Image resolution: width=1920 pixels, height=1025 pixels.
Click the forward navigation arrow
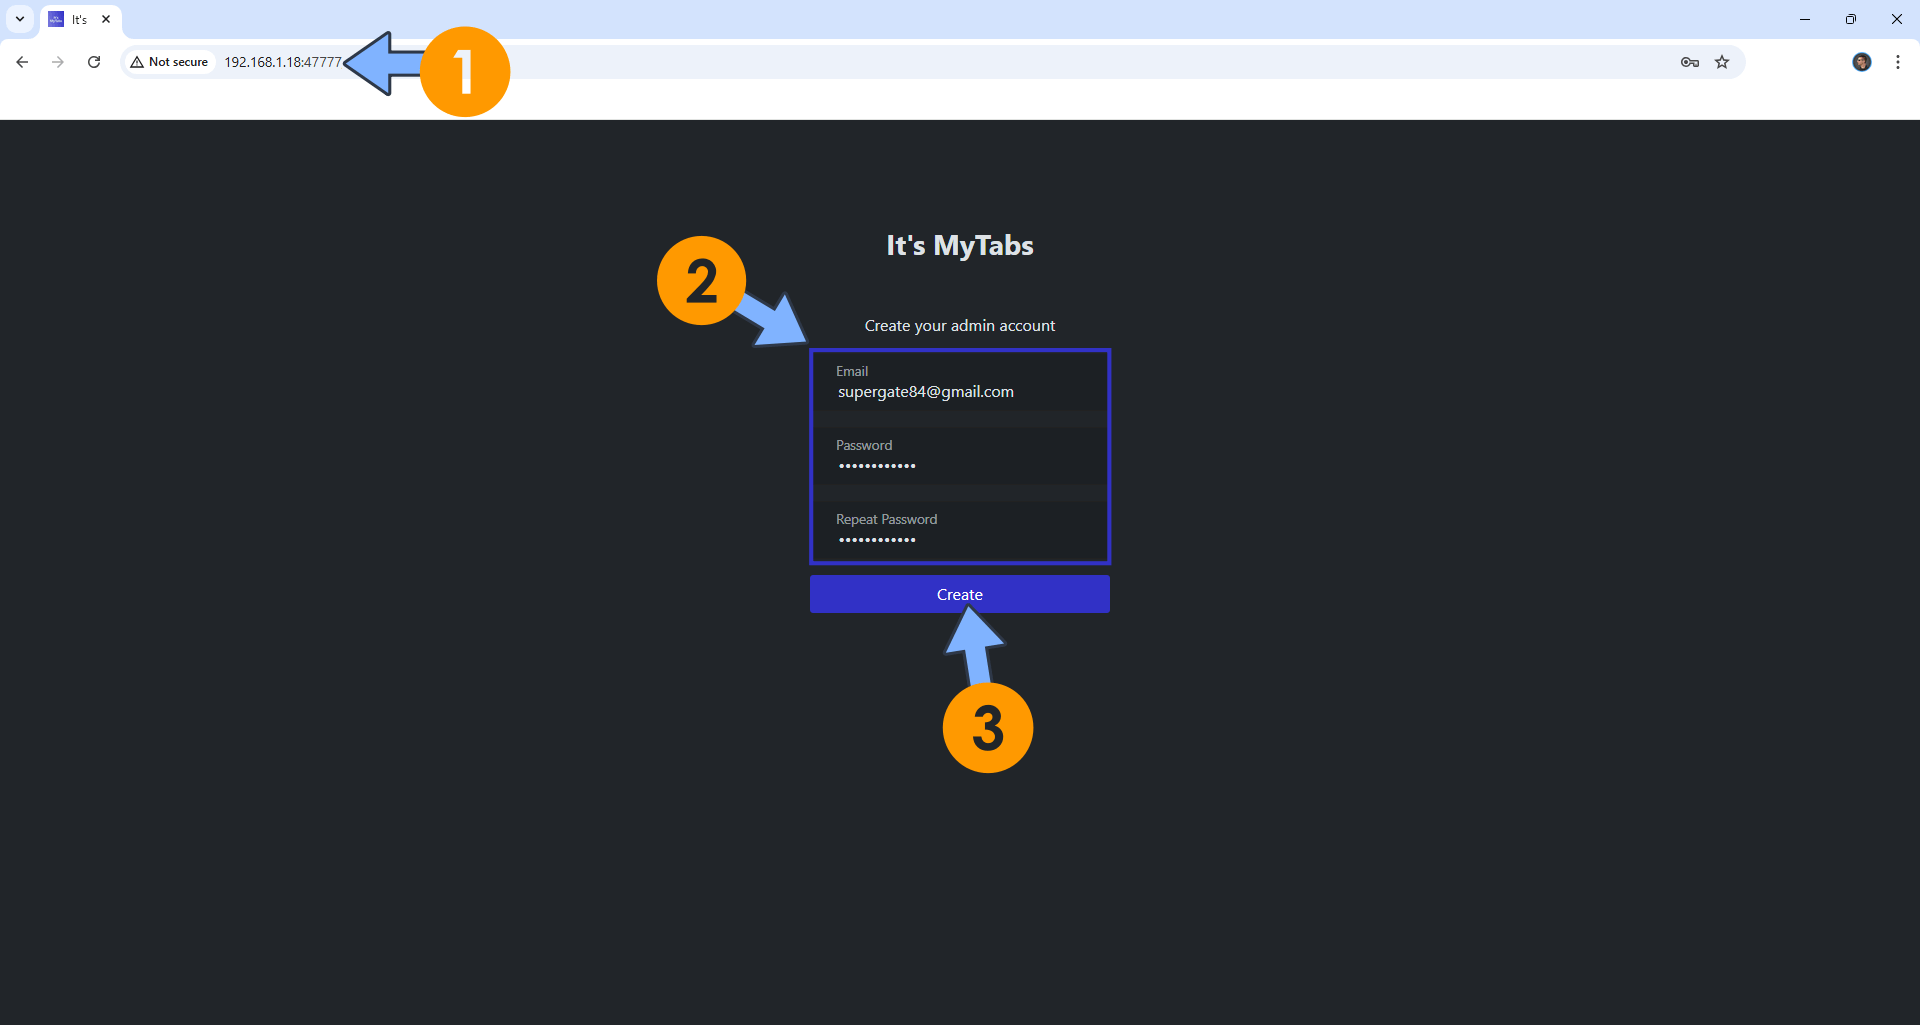57,62
